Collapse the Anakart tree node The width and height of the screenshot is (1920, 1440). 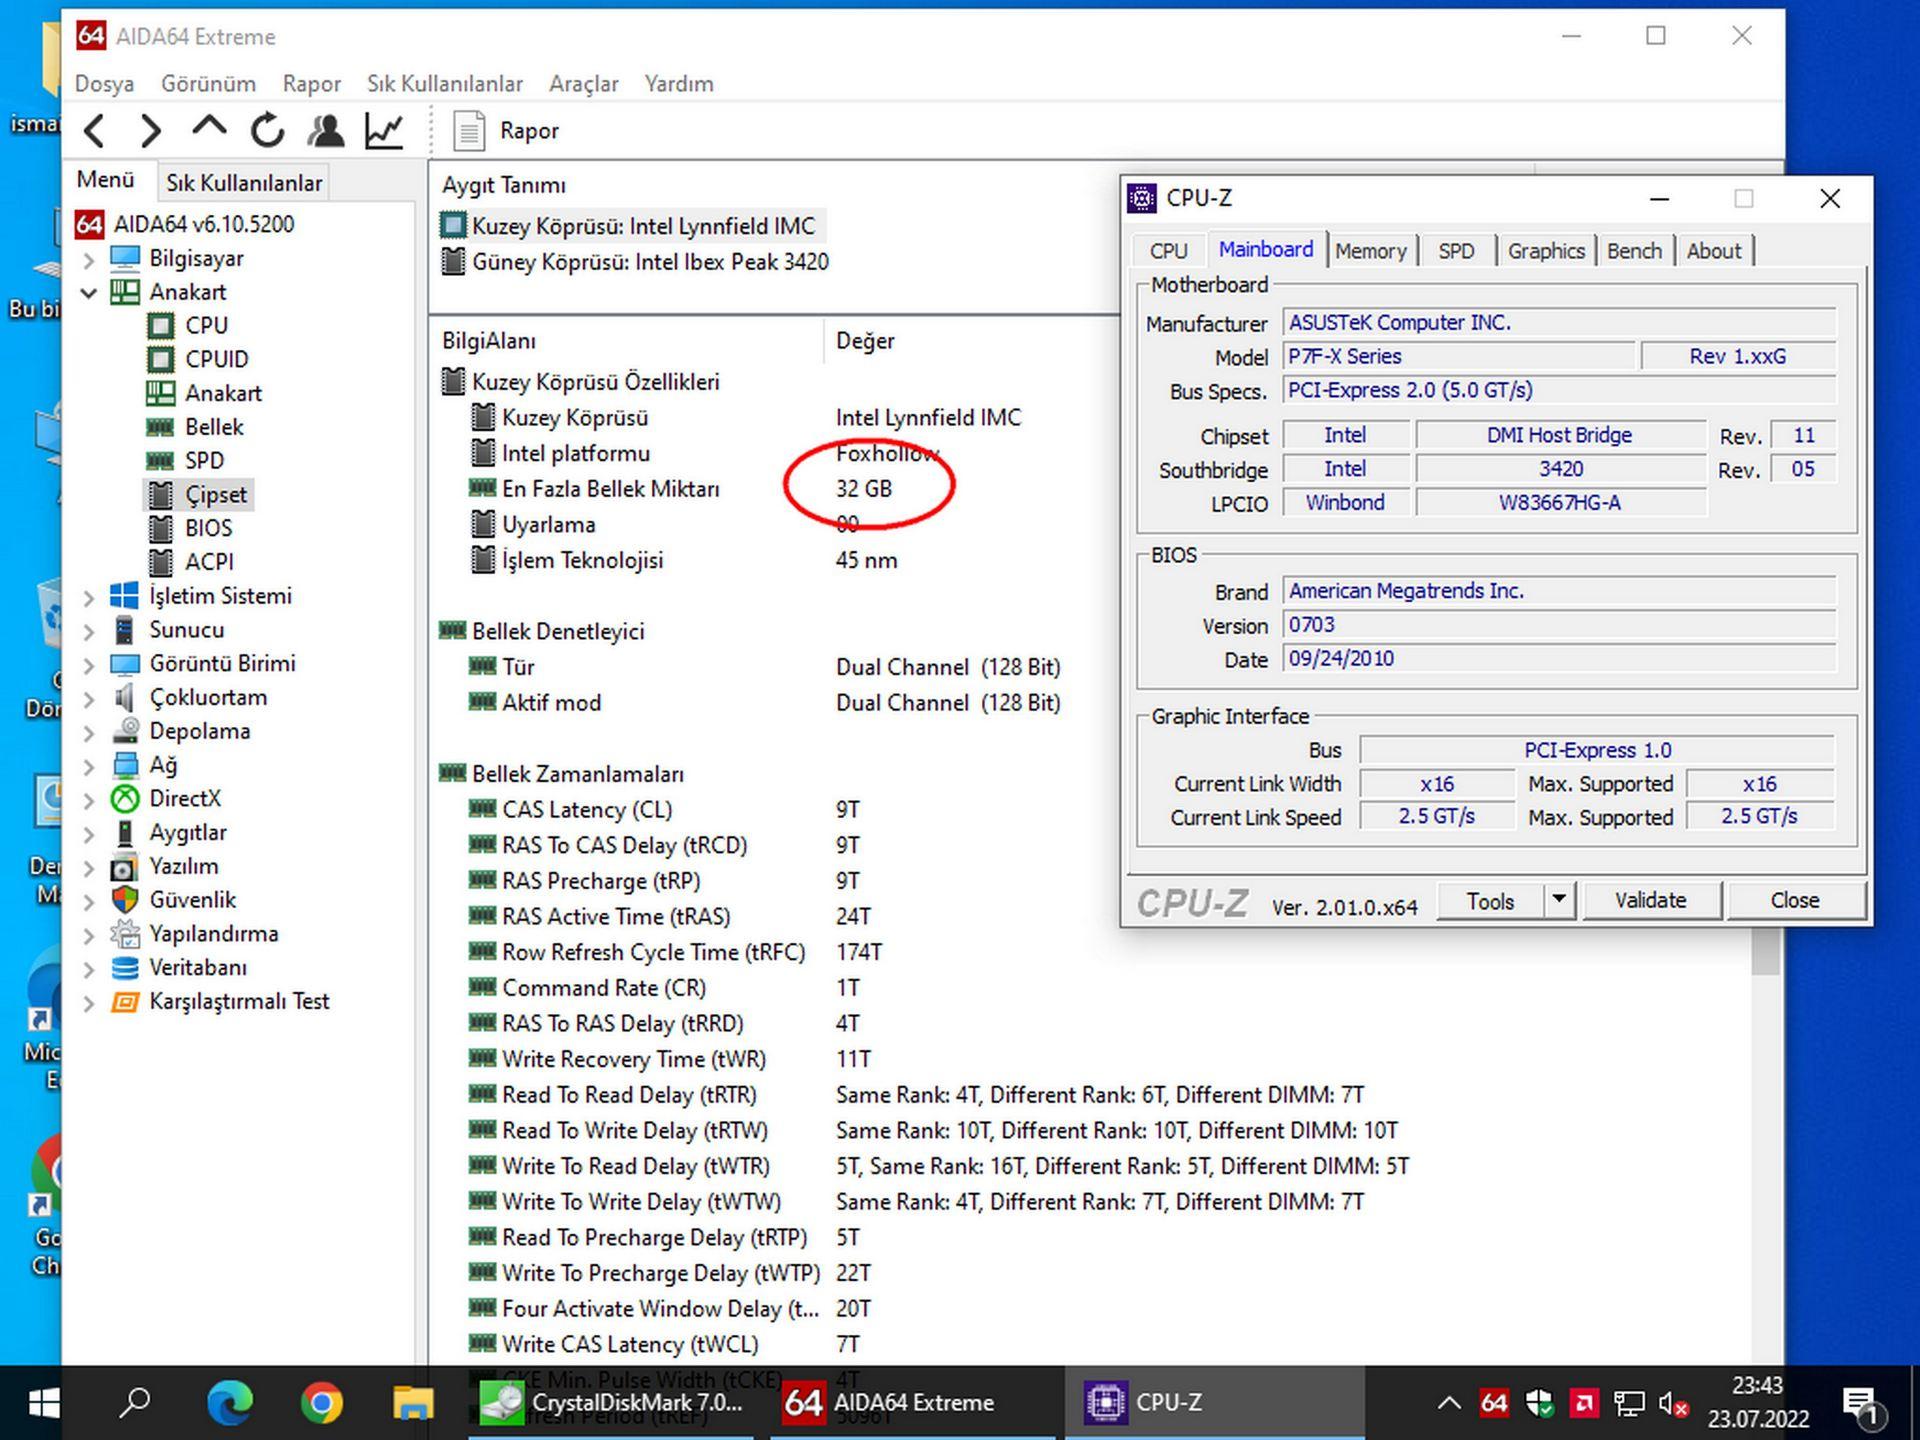(89, 293)
